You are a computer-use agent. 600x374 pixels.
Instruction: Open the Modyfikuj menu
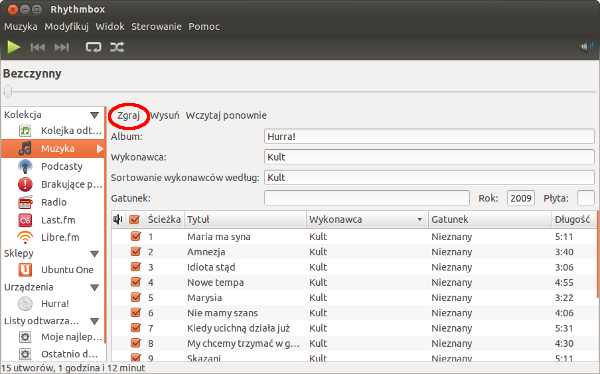tap(67, 26)
